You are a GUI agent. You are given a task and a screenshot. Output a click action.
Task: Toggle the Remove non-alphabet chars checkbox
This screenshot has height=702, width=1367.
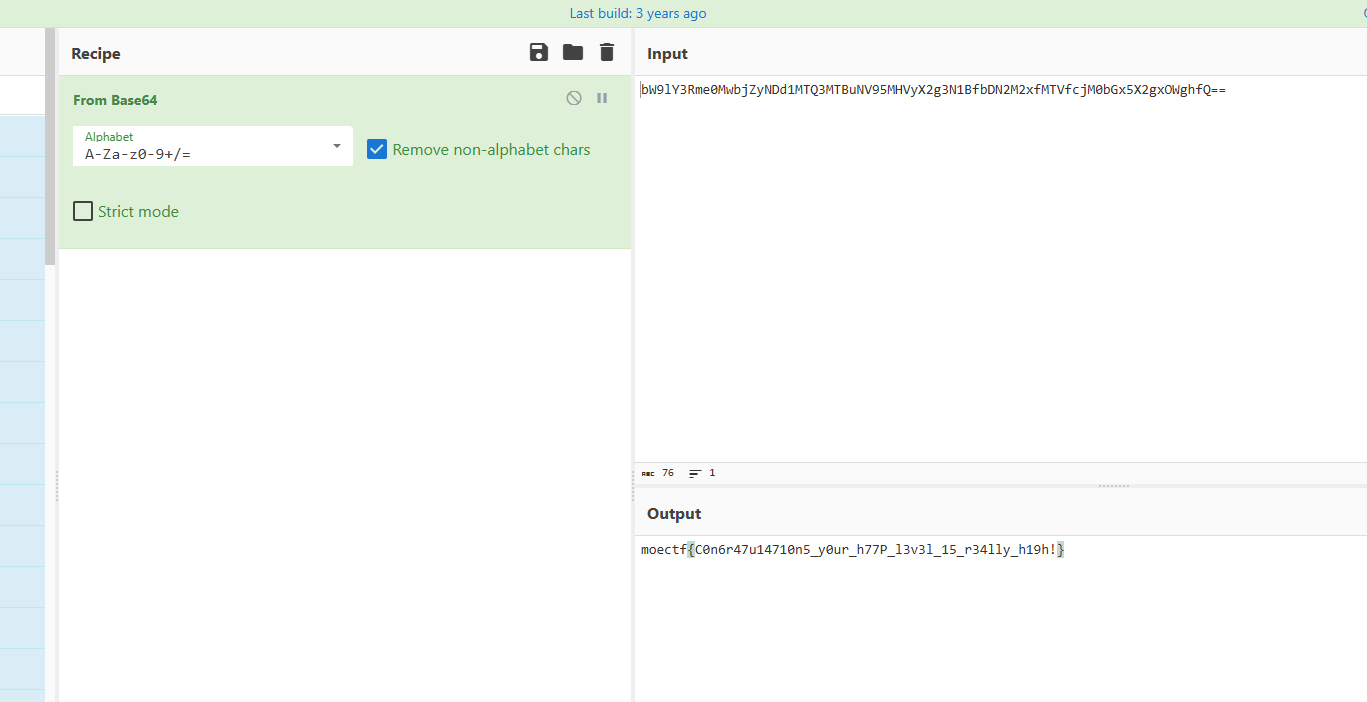pos(377,149)
